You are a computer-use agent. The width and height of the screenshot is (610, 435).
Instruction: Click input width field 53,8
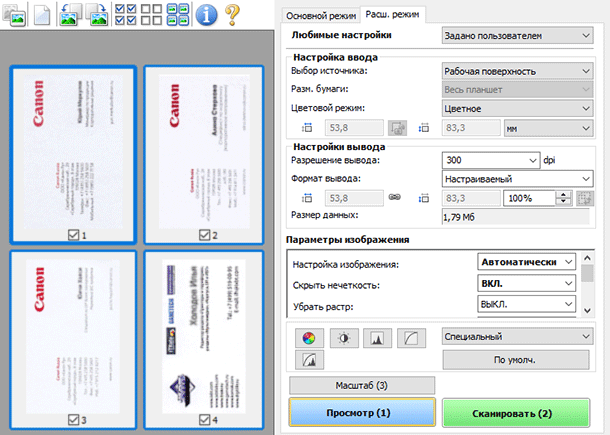tap(354, 128)
